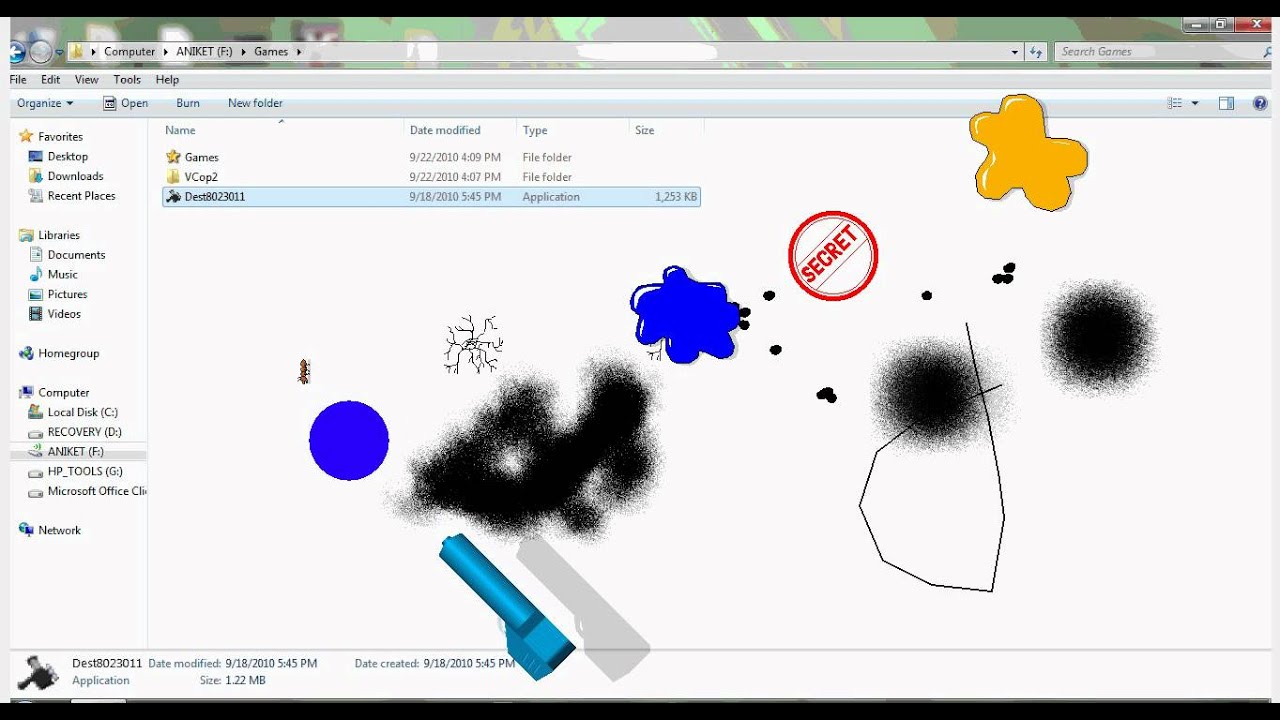Click '9/22/2010 4:09 PM' date cell
The image size is (1280, 720).
point(455,157)
